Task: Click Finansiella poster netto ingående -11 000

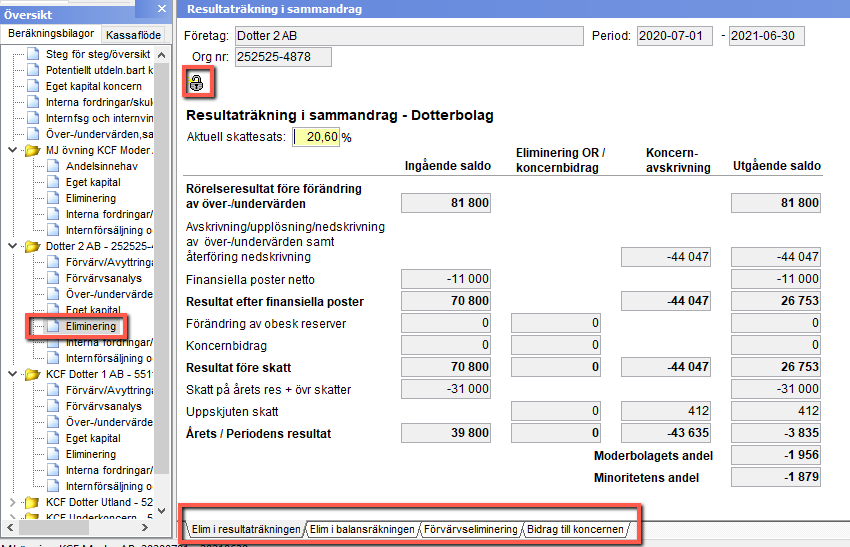Action: [446, 279]
